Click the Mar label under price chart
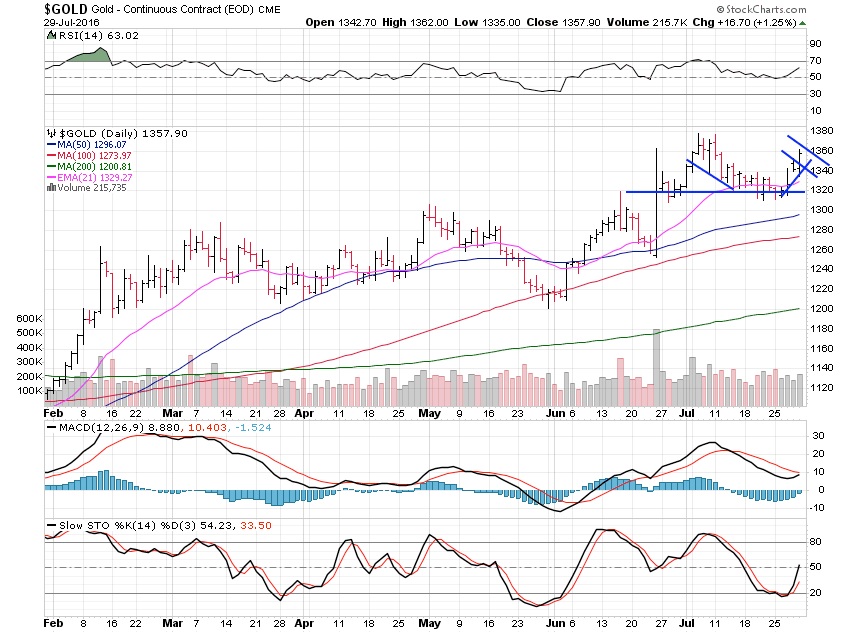This screenshot has height=633, width=850. point(172,414)
